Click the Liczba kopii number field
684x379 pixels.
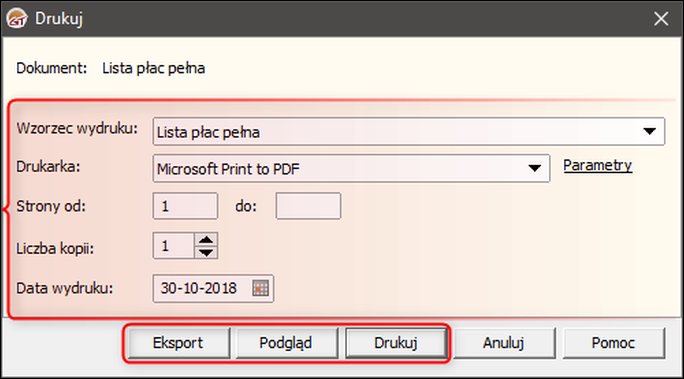coord(173,246)
